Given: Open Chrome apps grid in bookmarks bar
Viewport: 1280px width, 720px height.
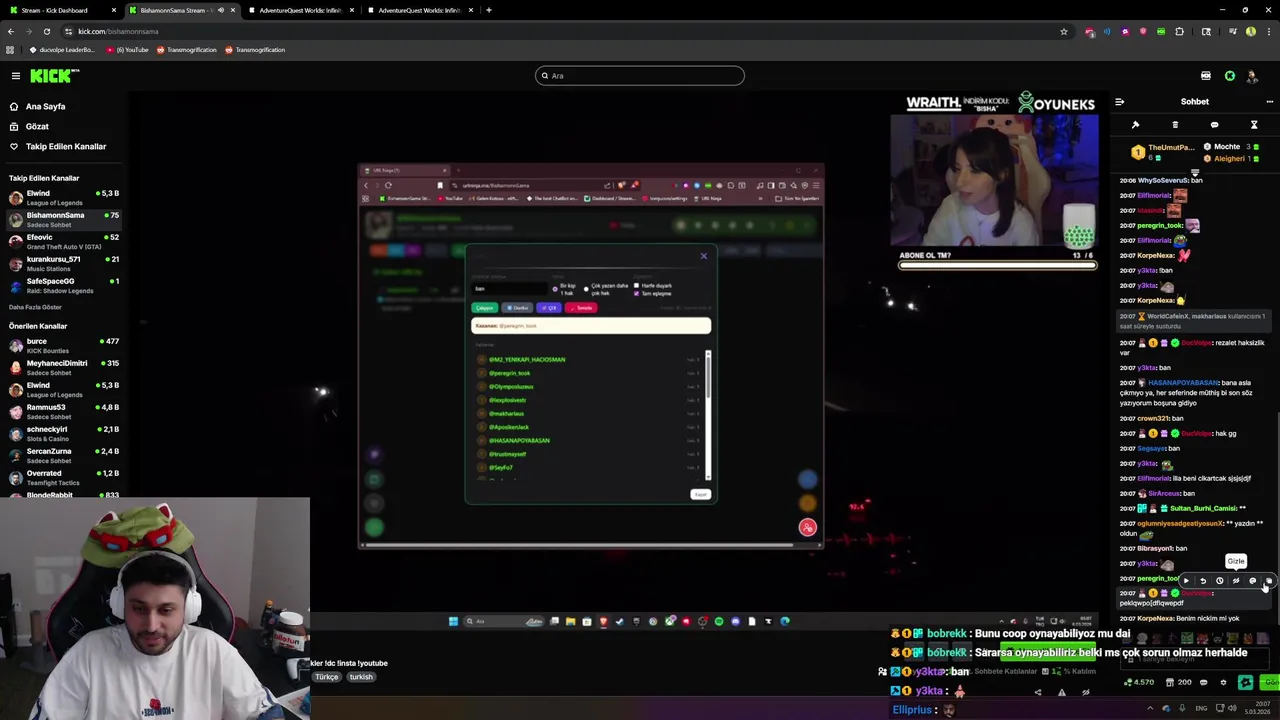Looking at the screenshot, I should pyautogui.click(x=10, y=50).
